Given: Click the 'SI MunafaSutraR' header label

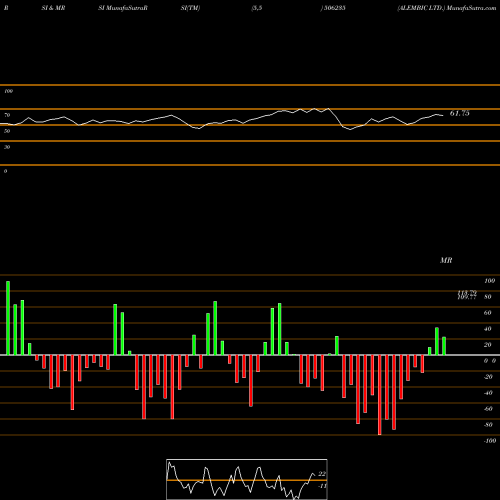Looking at the screenshot, I should point(123,8).
